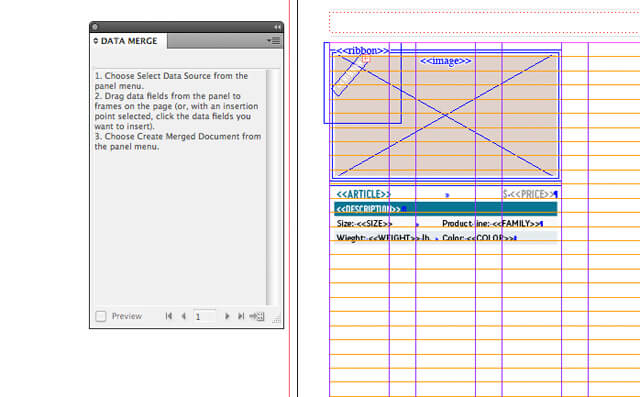Click the <<FAMILY>> product line placeholder
The height and width of the screenshot is (397, 640).
coord(516,224)
